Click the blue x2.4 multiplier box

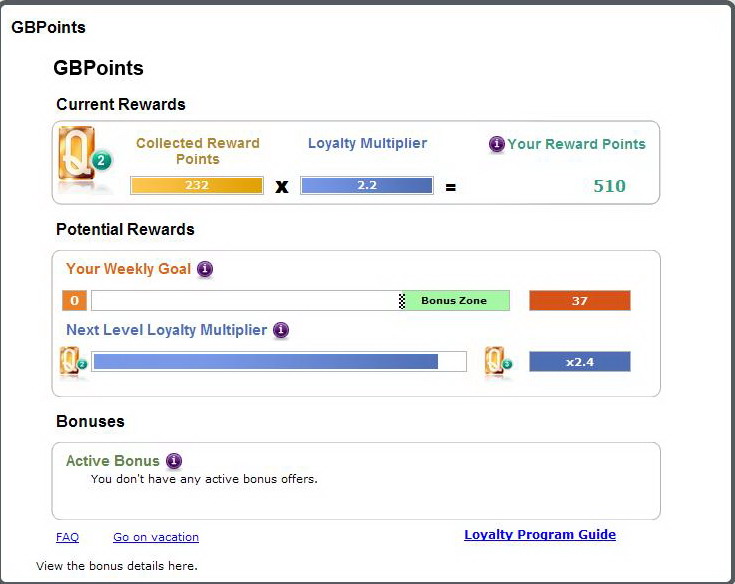pos(580,361)
